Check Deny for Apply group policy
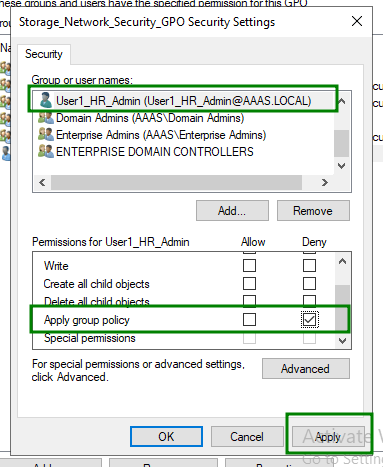Image resolution: width=383 pixels, height=467 pixels. coord(309,320)
